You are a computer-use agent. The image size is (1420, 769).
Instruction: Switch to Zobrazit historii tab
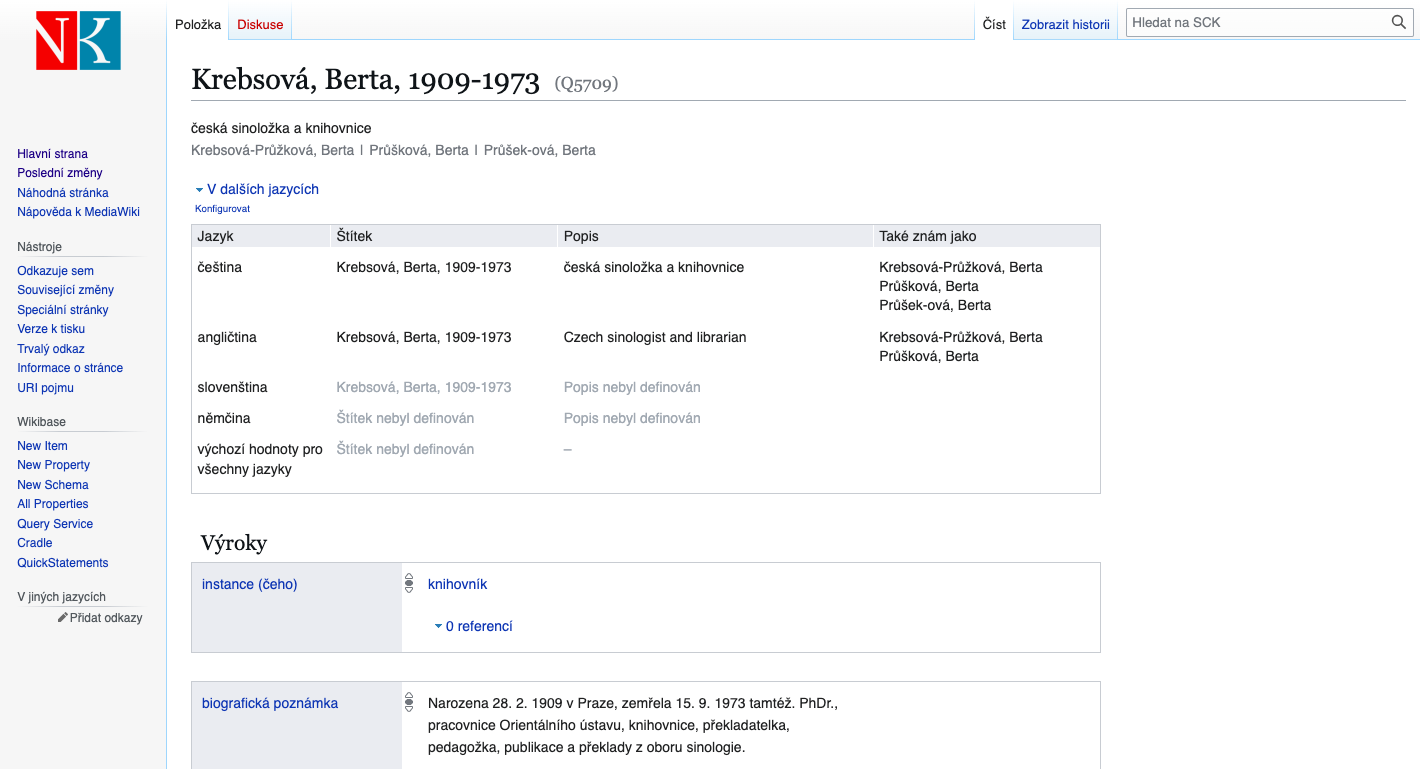click(1065, 24)
